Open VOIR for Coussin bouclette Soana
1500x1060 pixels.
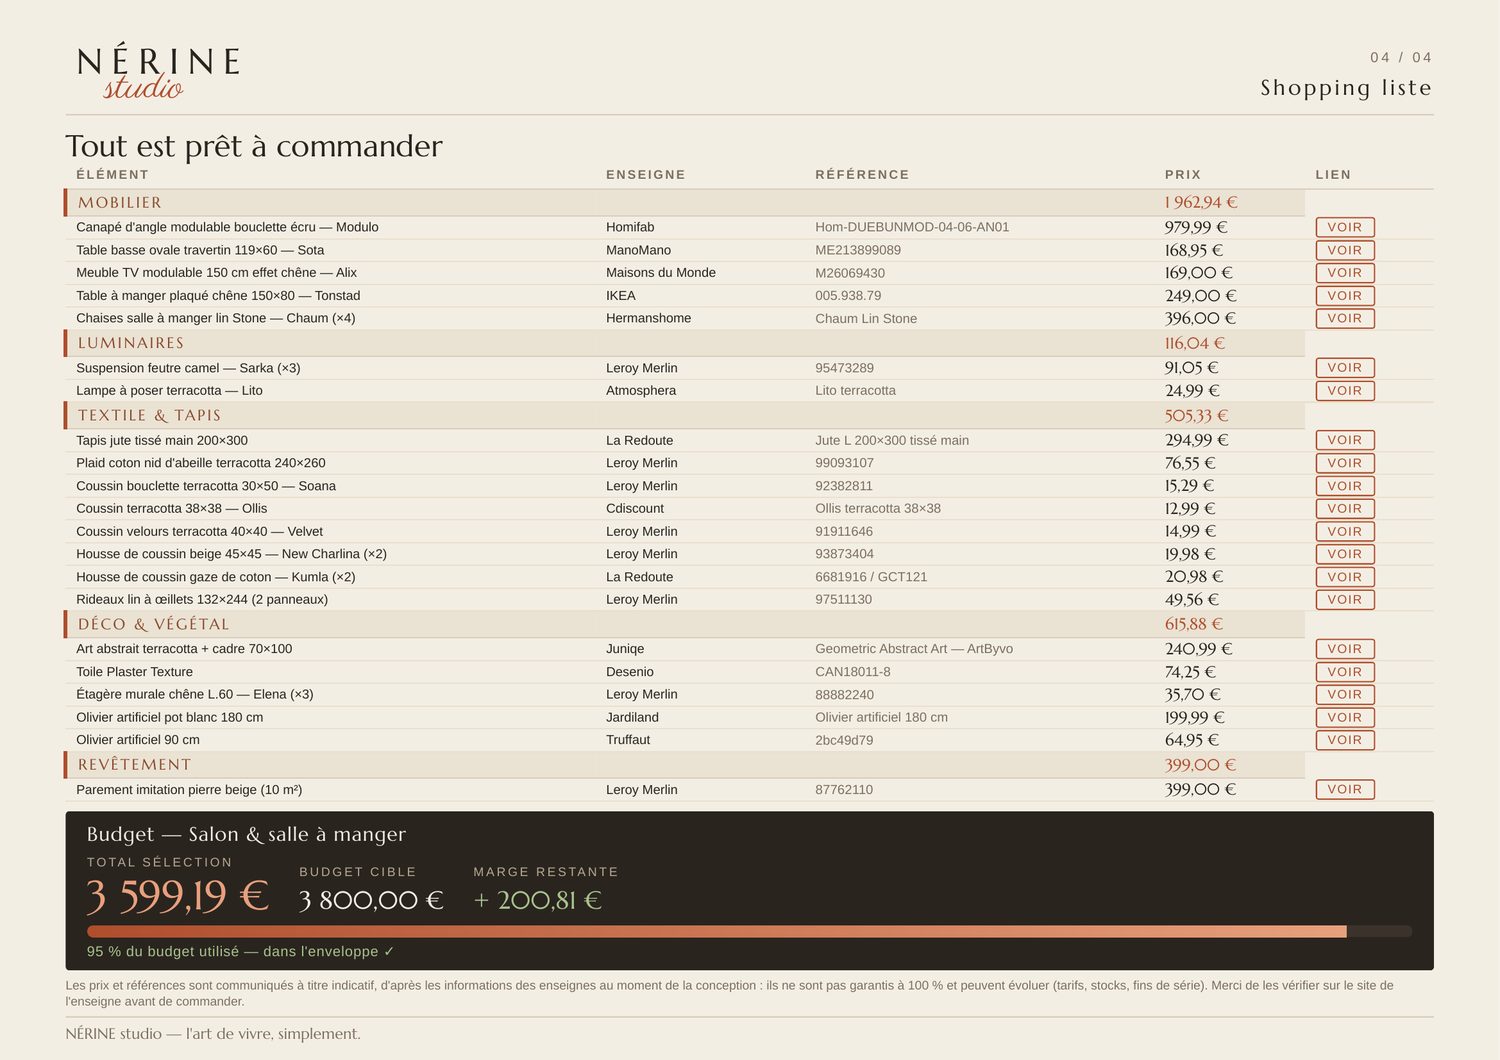pyautogui.click(x=1345, y=486)
